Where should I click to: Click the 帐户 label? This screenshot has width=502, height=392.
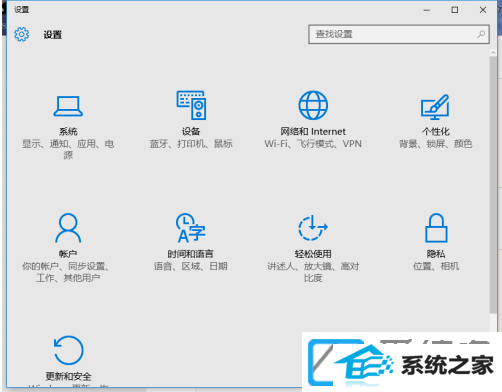tap(68, 254)
